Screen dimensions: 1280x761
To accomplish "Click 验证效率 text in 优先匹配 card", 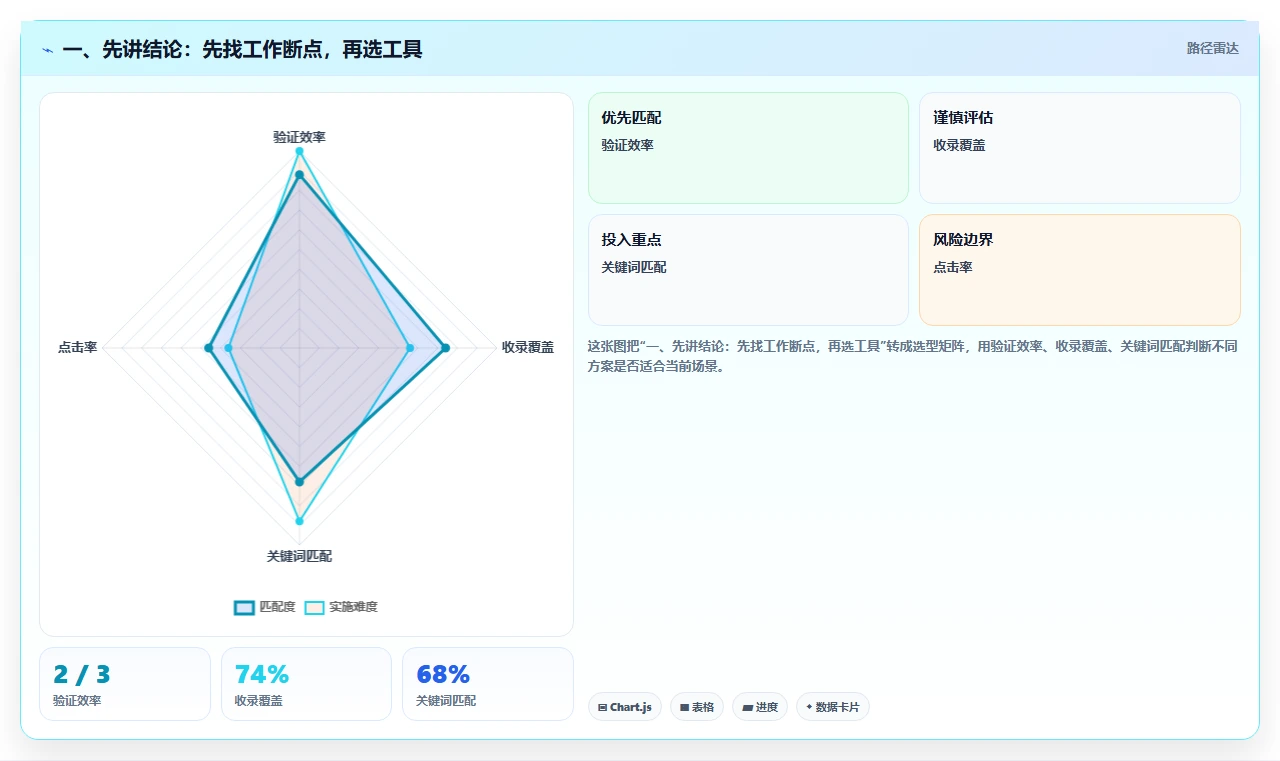I will tap(627, 145).
